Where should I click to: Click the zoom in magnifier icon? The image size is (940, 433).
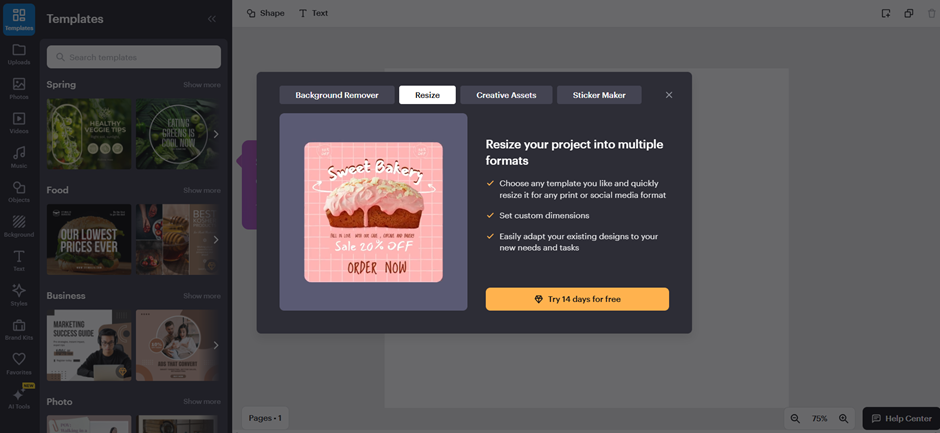pyautogui.click(x=843, y=418)
